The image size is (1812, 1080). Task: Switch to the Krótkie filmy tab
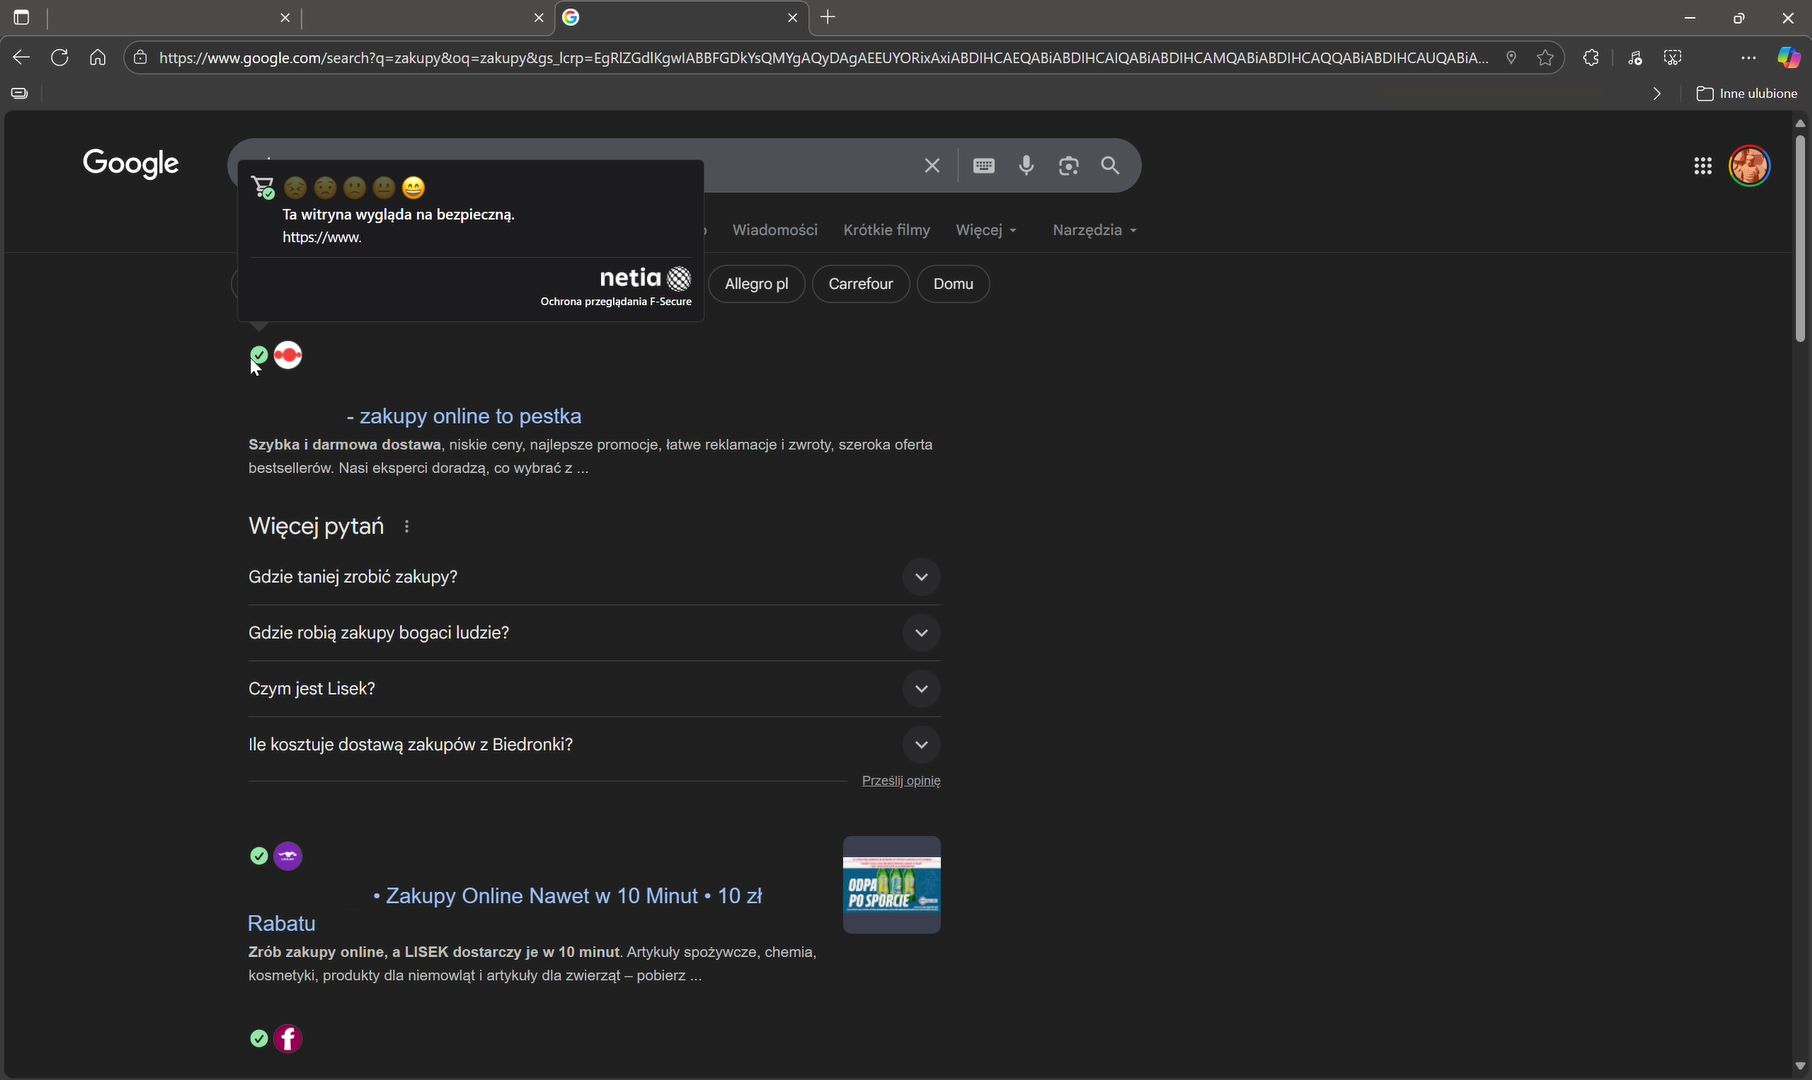pos(886,230)
